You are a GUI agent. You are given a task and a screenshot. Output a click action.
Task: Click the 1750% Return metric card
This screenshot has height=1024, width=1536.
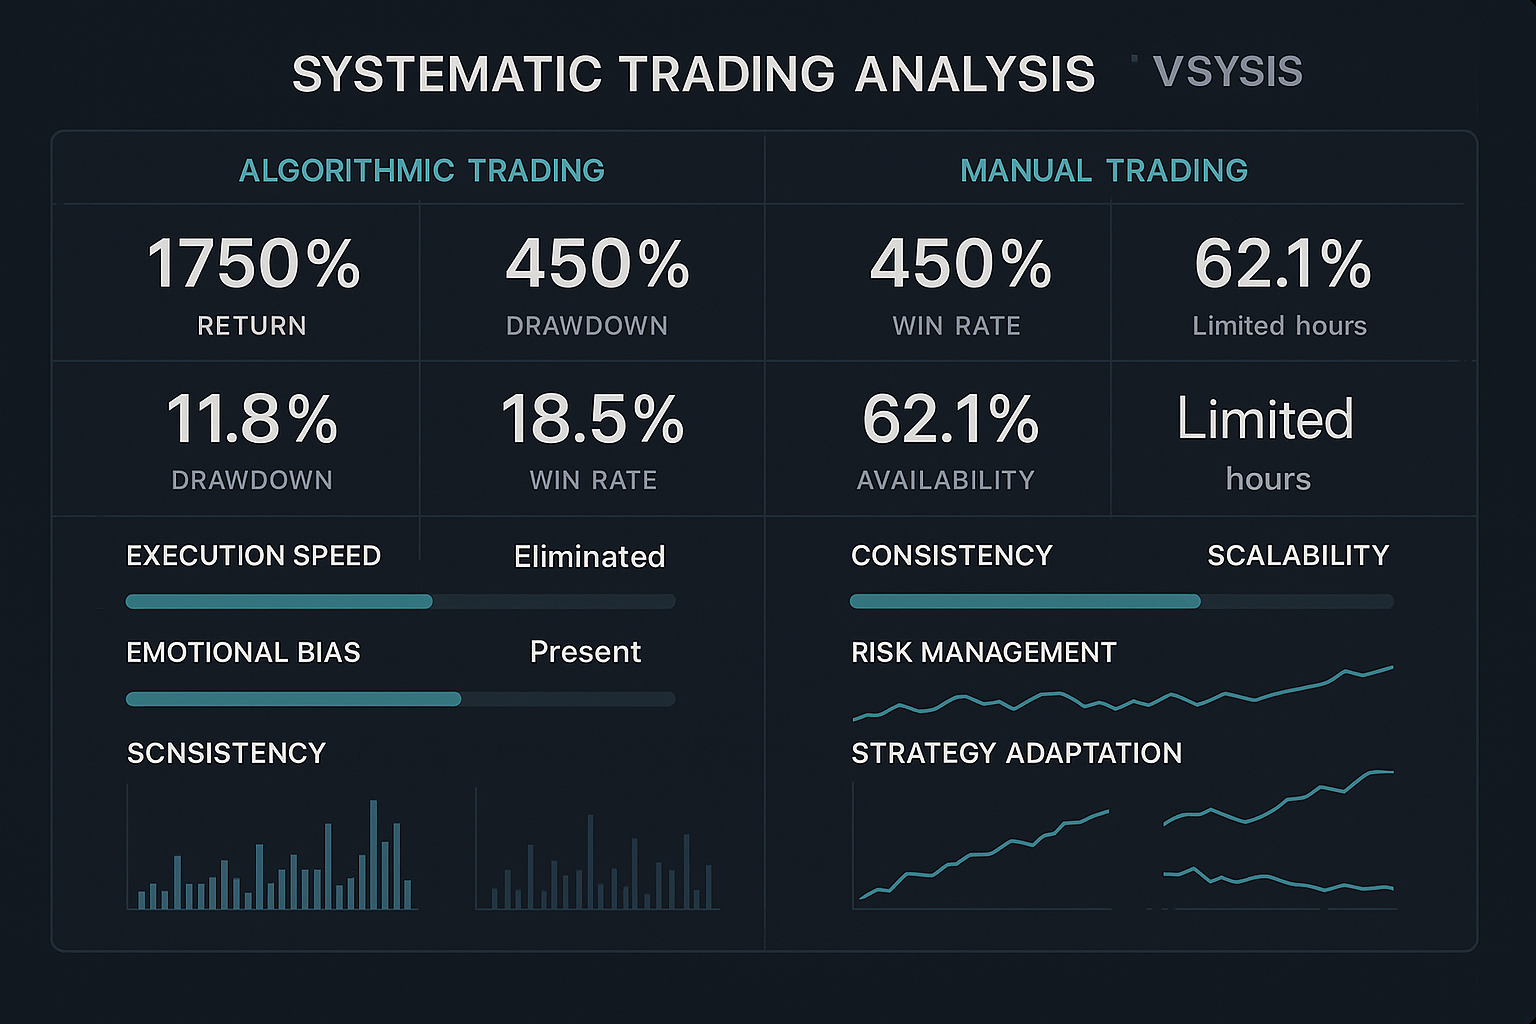252,284
